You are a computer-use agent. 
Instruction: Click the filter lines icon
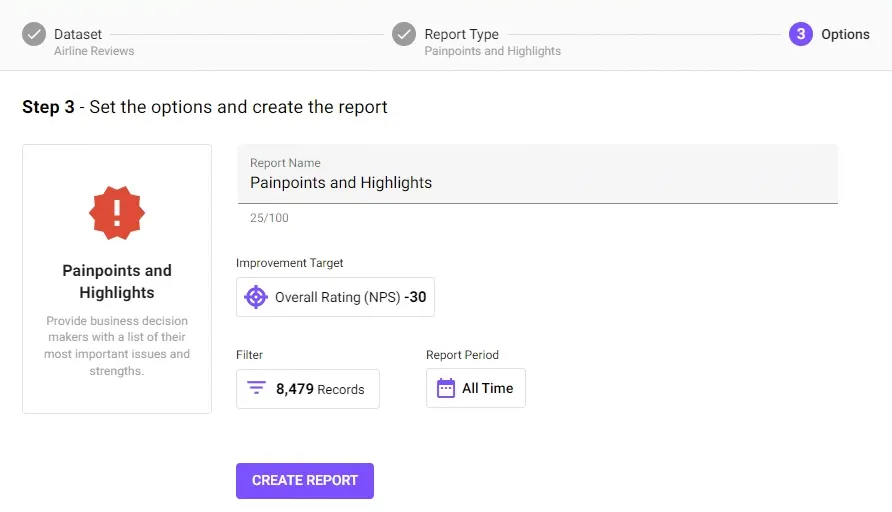pos(257,388)
